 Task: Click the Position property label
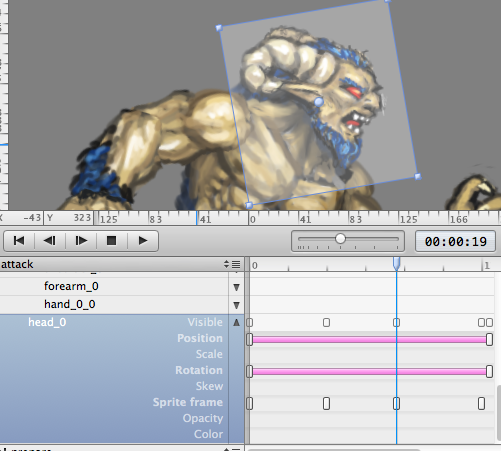[200, 338]
